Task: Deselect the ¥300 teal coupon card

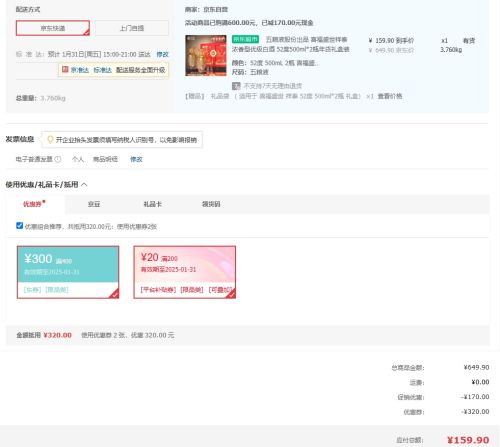Action: (68, 272)
